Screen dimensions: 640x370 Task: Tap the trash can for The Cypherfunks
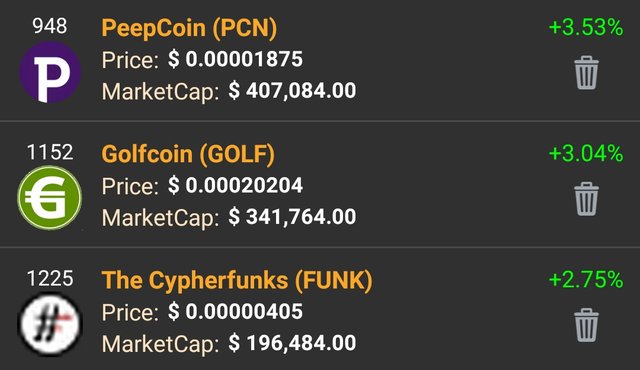click(x=587, y=325)
